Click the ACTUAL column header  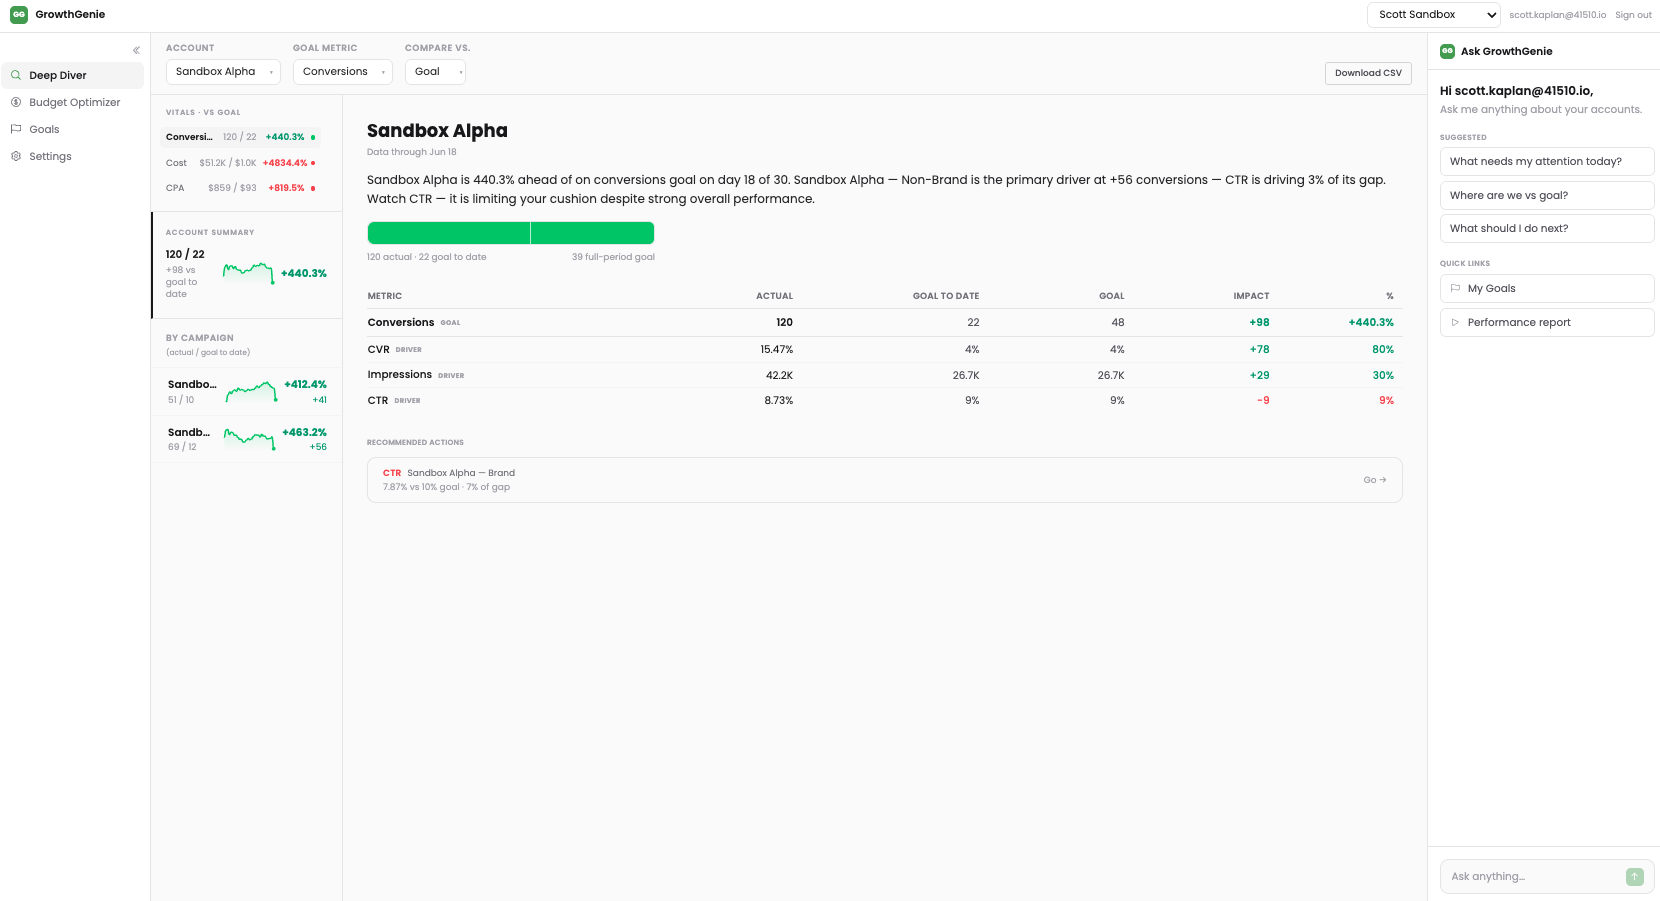point(774,296)
